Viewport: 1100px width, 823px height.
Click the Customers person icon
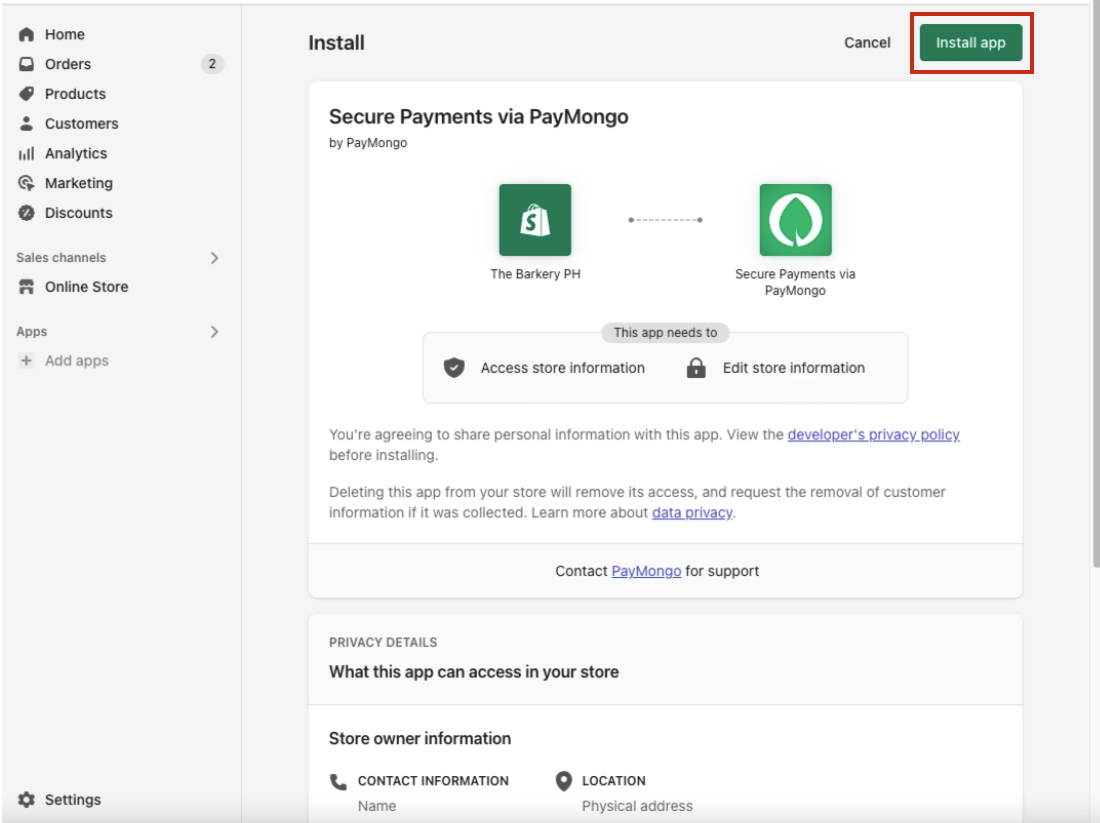point(26,123)
